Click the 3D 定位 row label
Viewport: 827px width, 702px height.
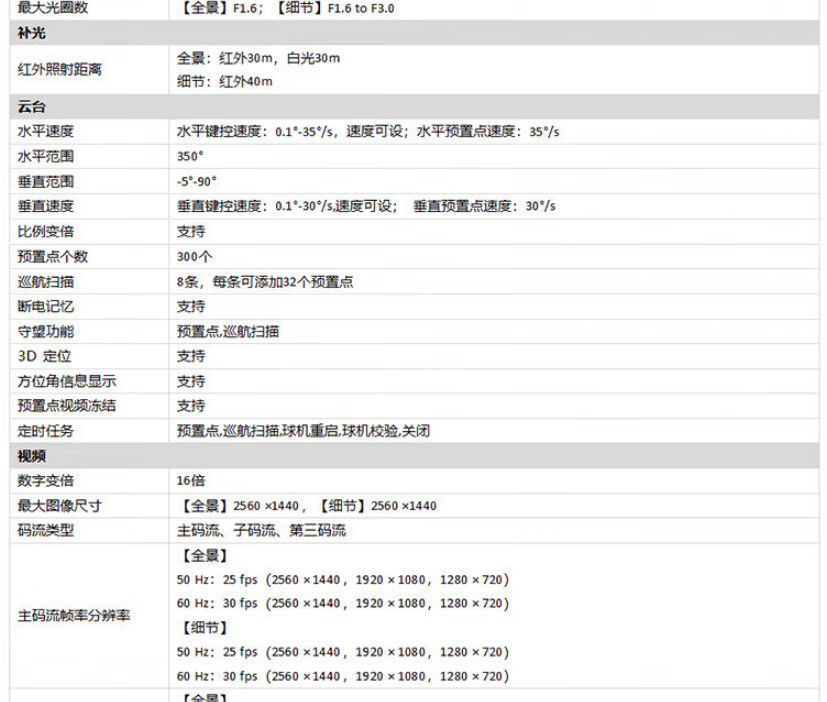point(44,356)
